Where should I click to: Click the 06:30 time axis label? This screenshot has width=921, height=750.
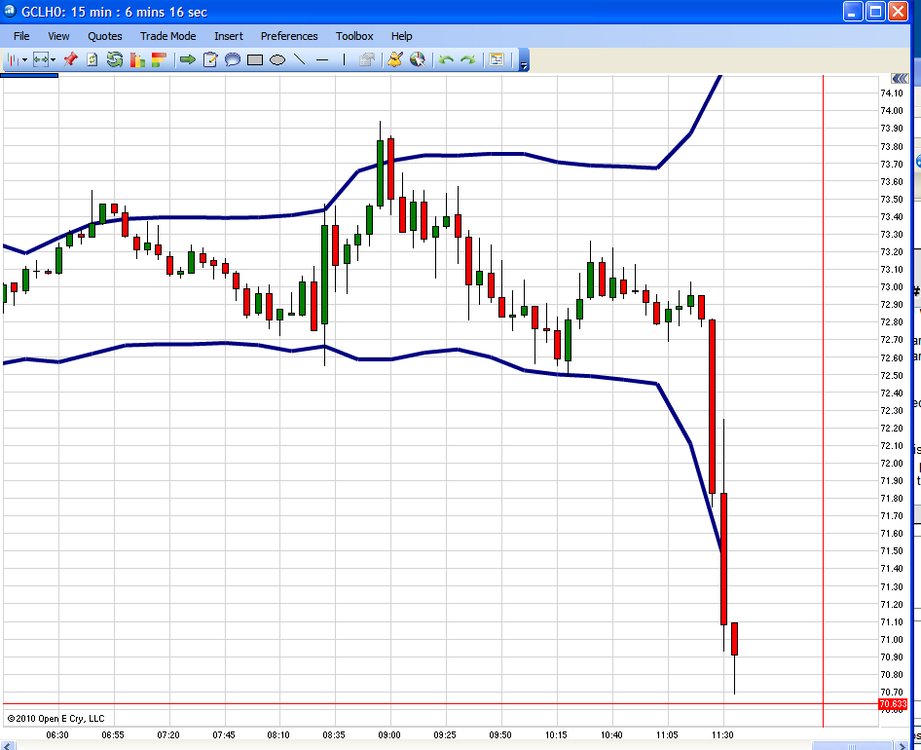click(x=57, y=735)
